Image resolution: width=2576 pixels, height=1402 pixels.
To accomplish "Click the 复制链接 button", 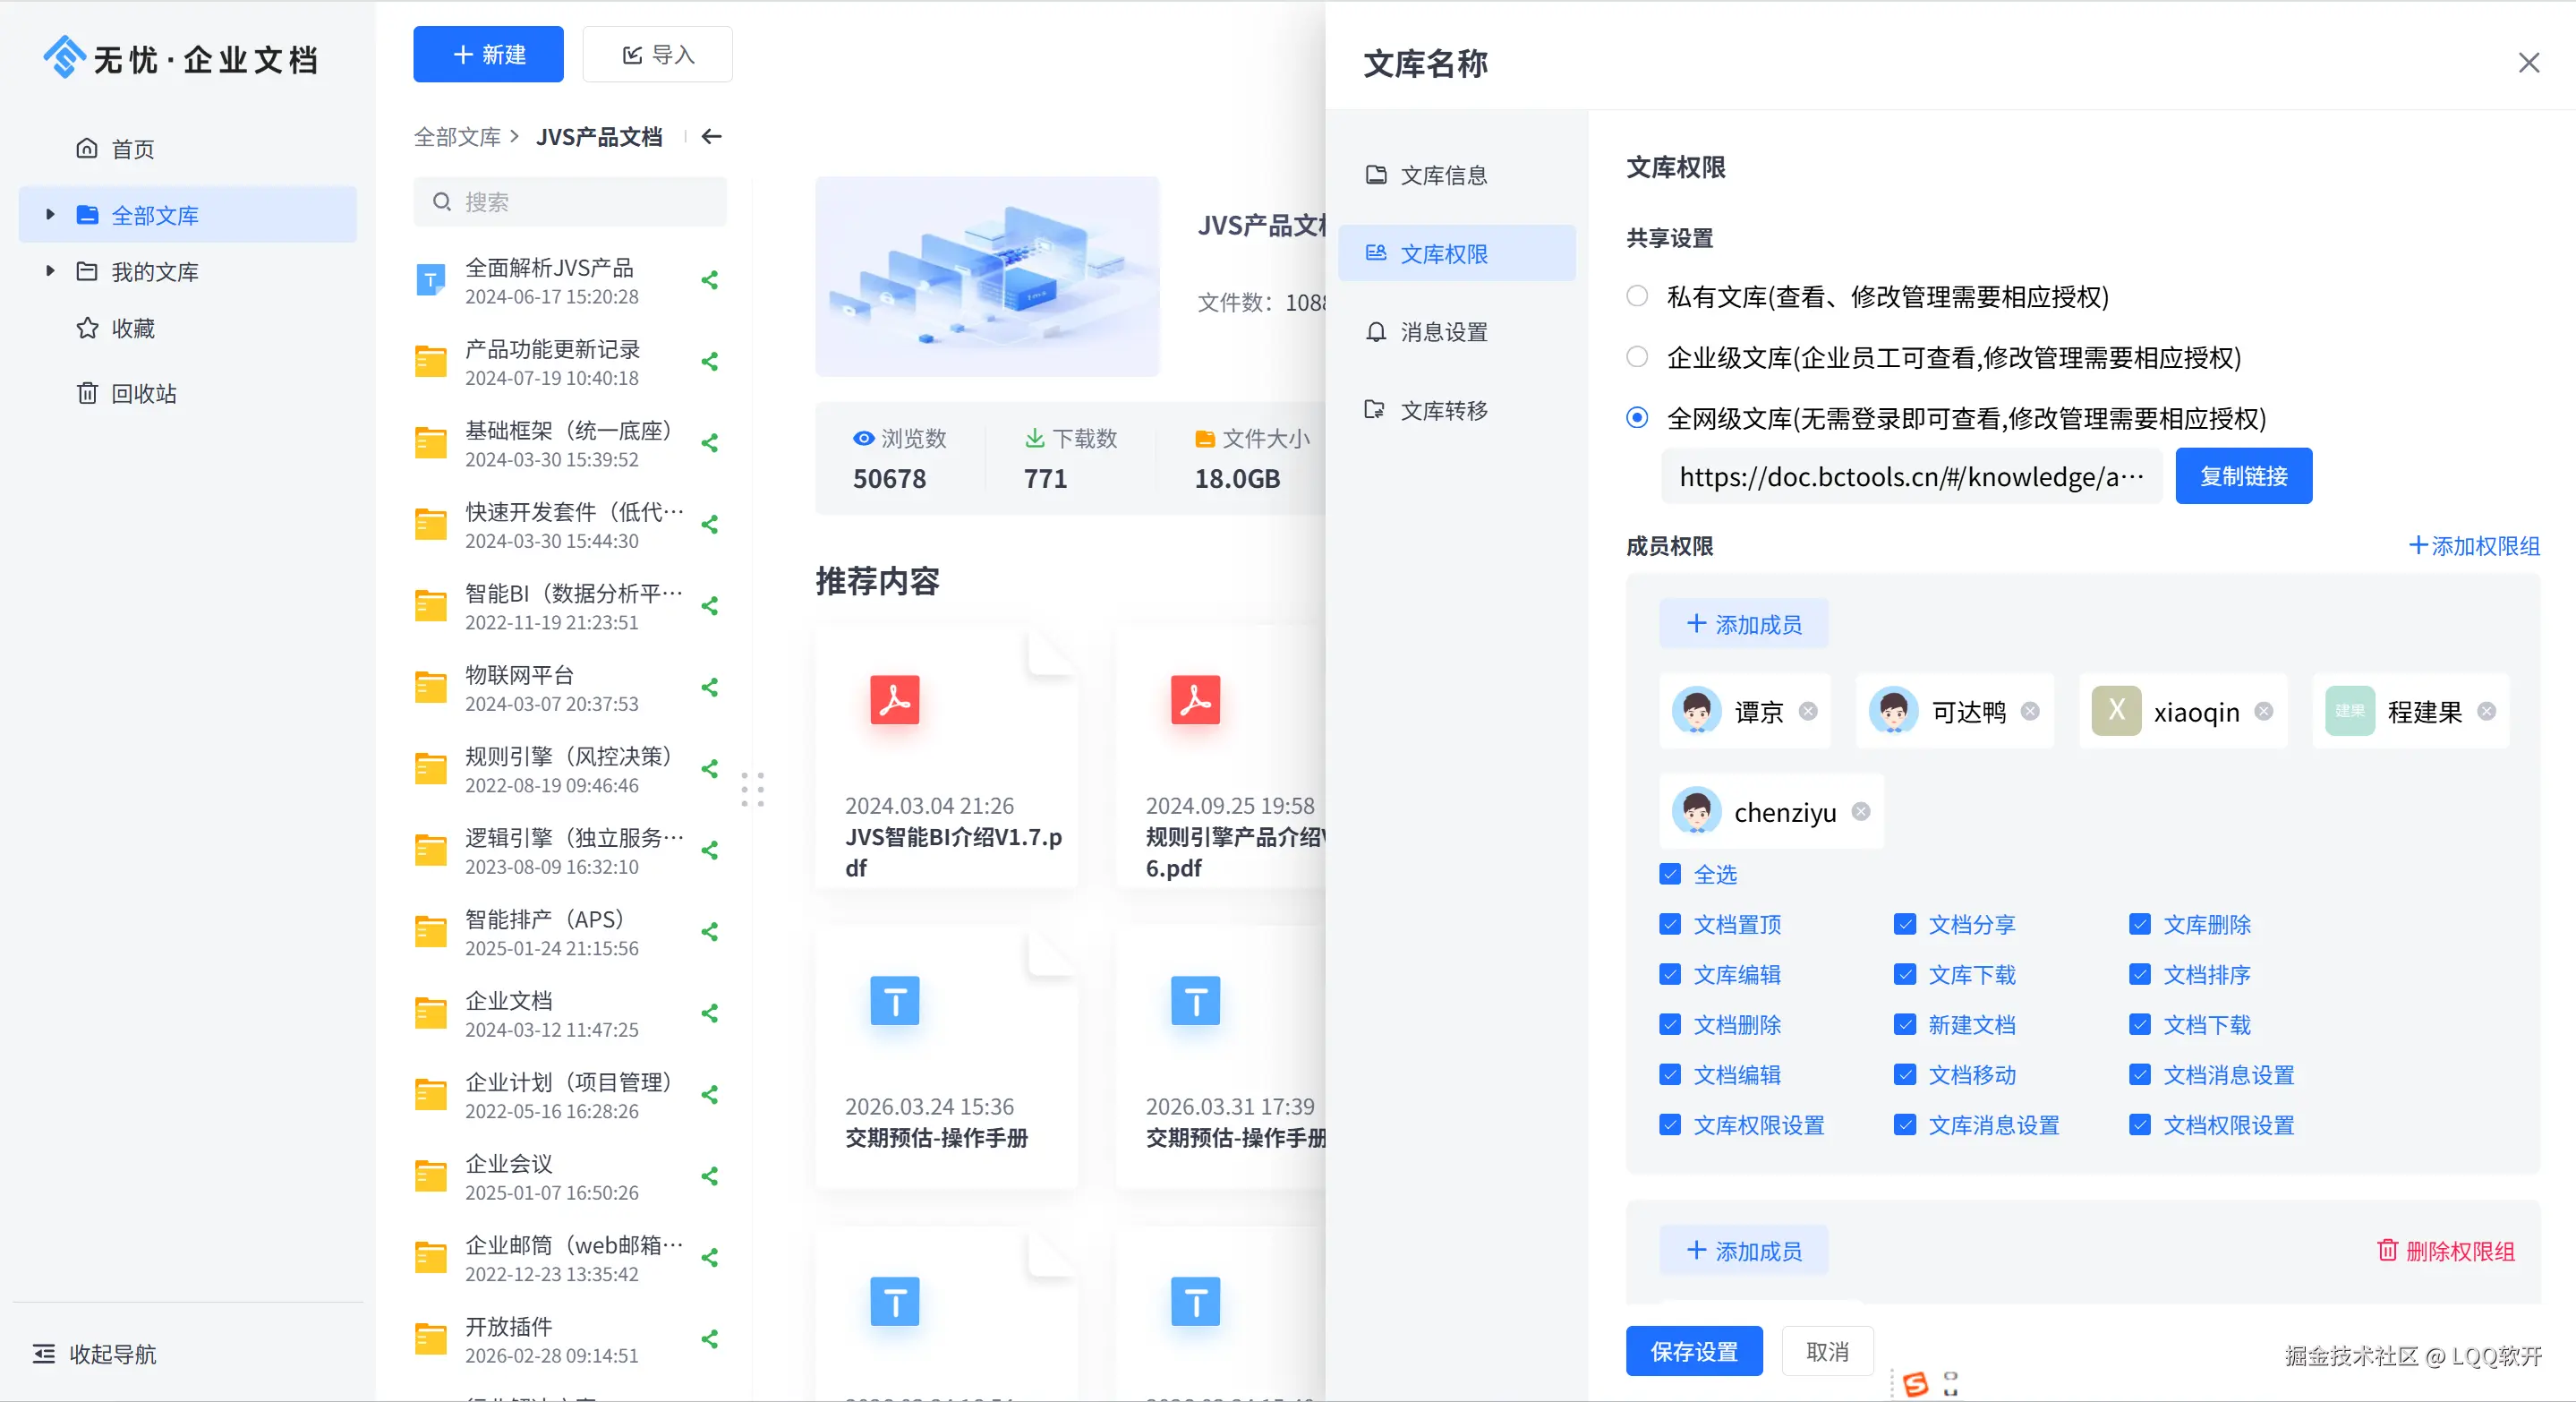I will point(2243,477).
